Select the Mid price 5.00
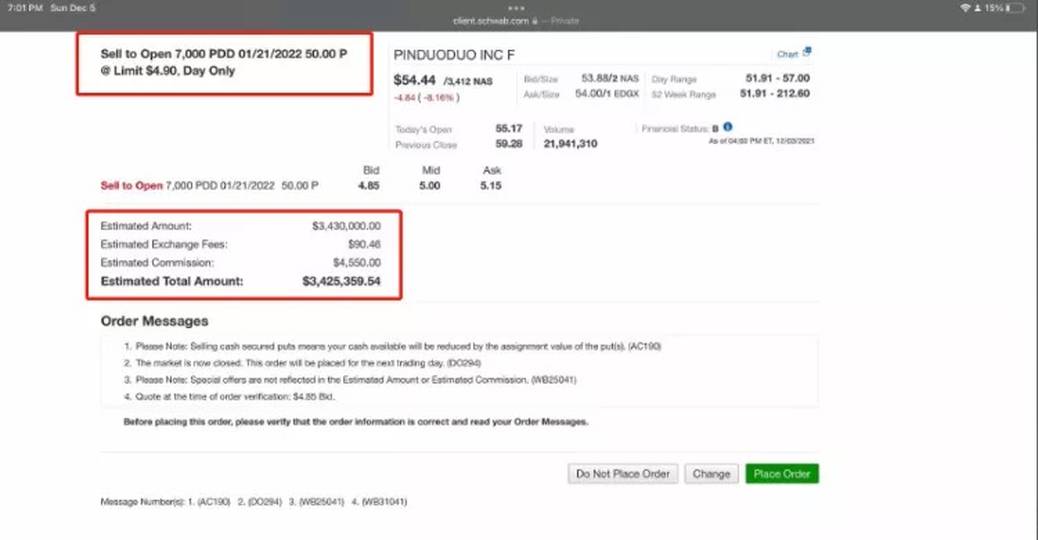1038x540 pixels. (429, 186)
